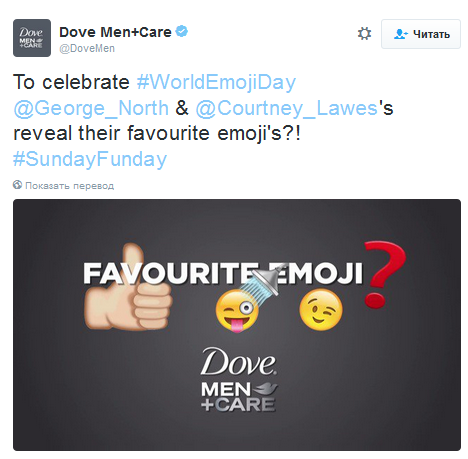The height and width of the screenshot is (459, 468).
Task: Click the FAVOURITE EMOJI headline text
Action: click(x=223, y=273)
